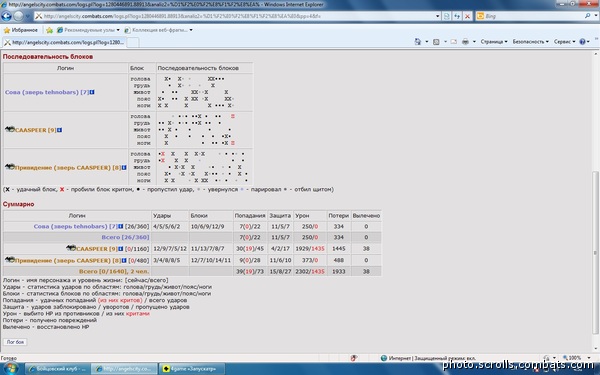
Task: Open Сова (зверь tehnobars) link in block table
Action: click(47, 92)
